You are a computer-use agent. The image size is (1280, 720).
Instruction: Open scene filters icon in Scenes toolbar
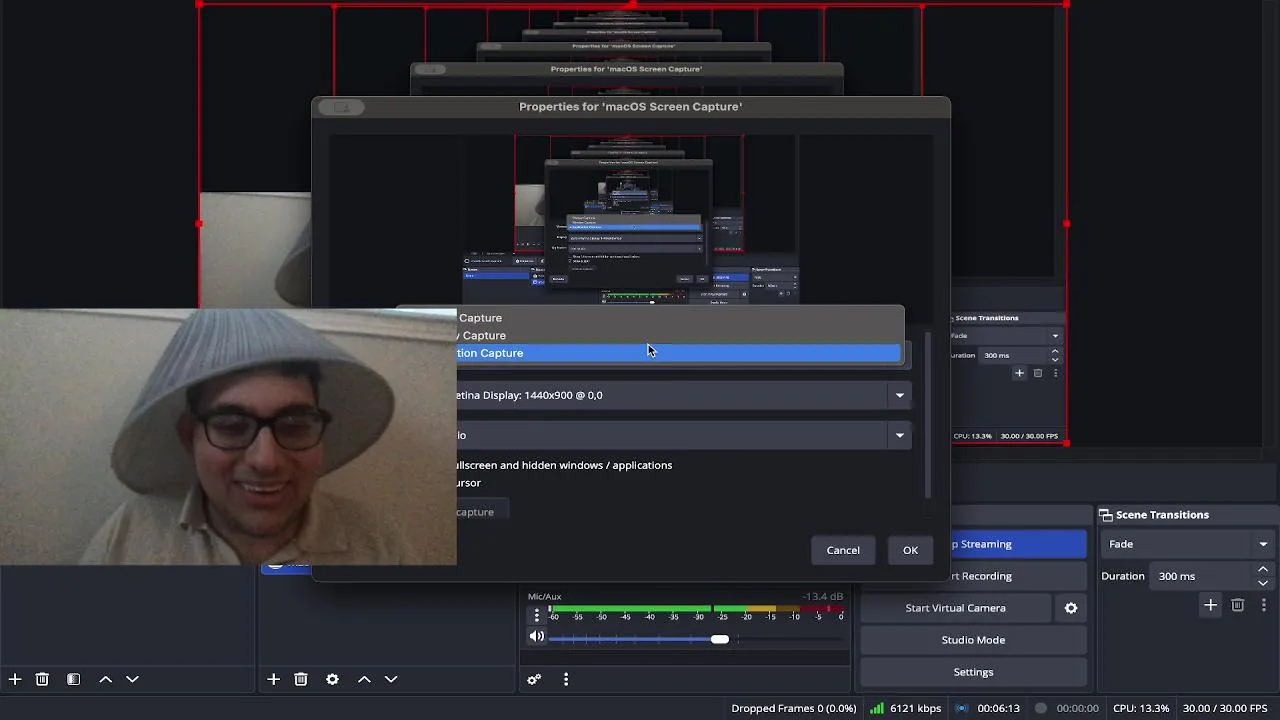(73, 679)
